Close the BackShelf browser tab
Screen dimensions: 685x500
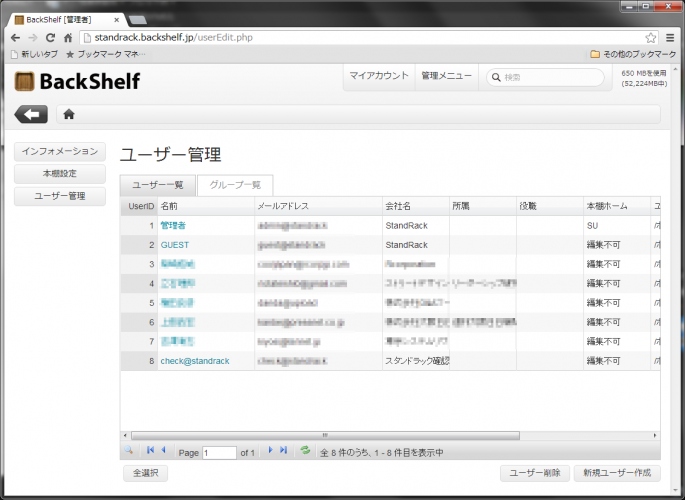tap(117, 20)
